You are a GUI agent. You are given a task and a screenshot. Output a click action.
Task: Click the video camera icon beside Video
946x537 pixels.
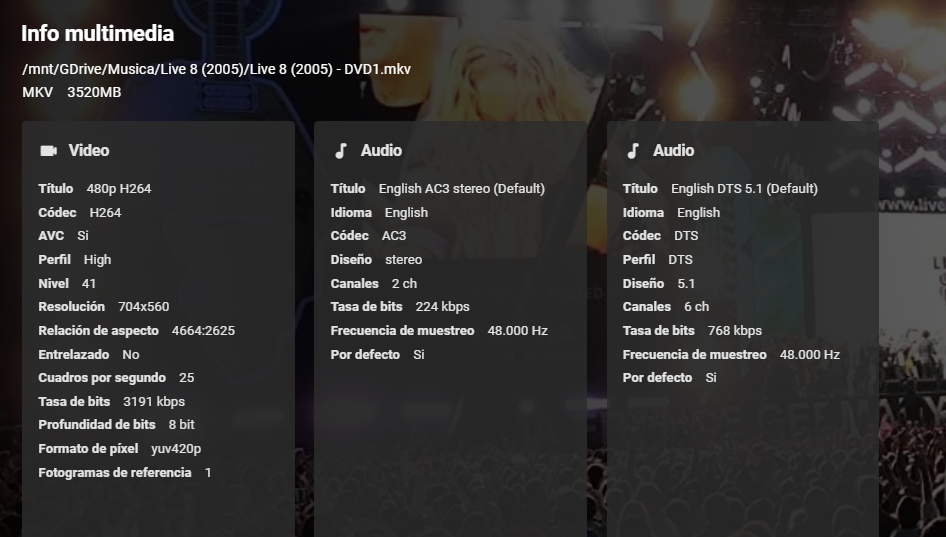[48, 151]
